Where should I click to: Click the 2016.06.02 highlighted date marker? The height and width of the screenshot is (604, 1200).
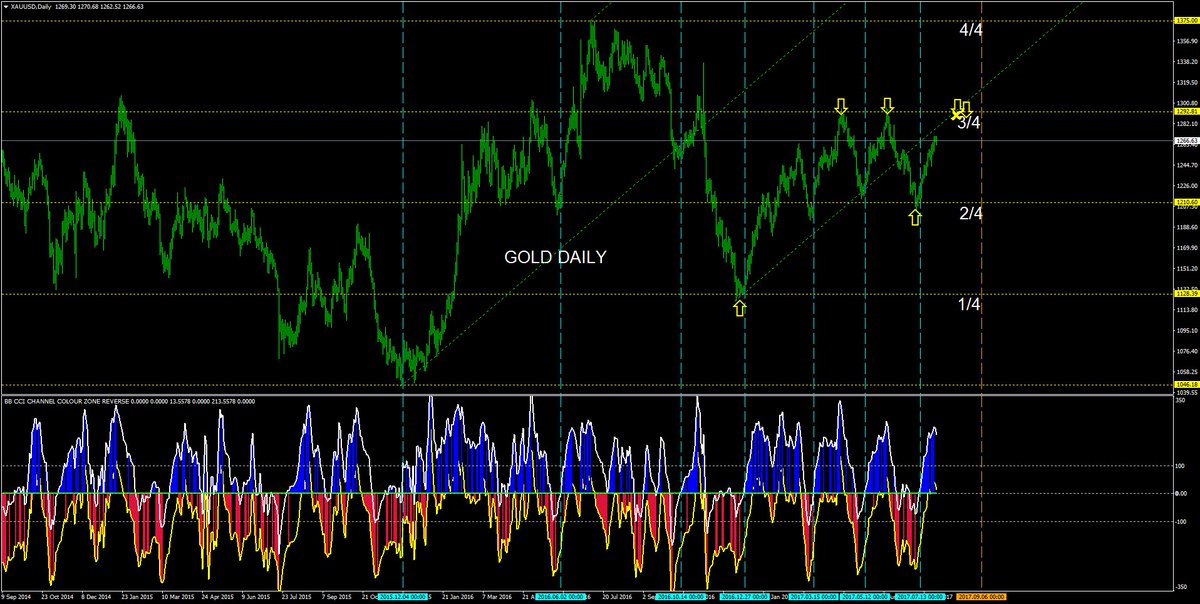561,597
